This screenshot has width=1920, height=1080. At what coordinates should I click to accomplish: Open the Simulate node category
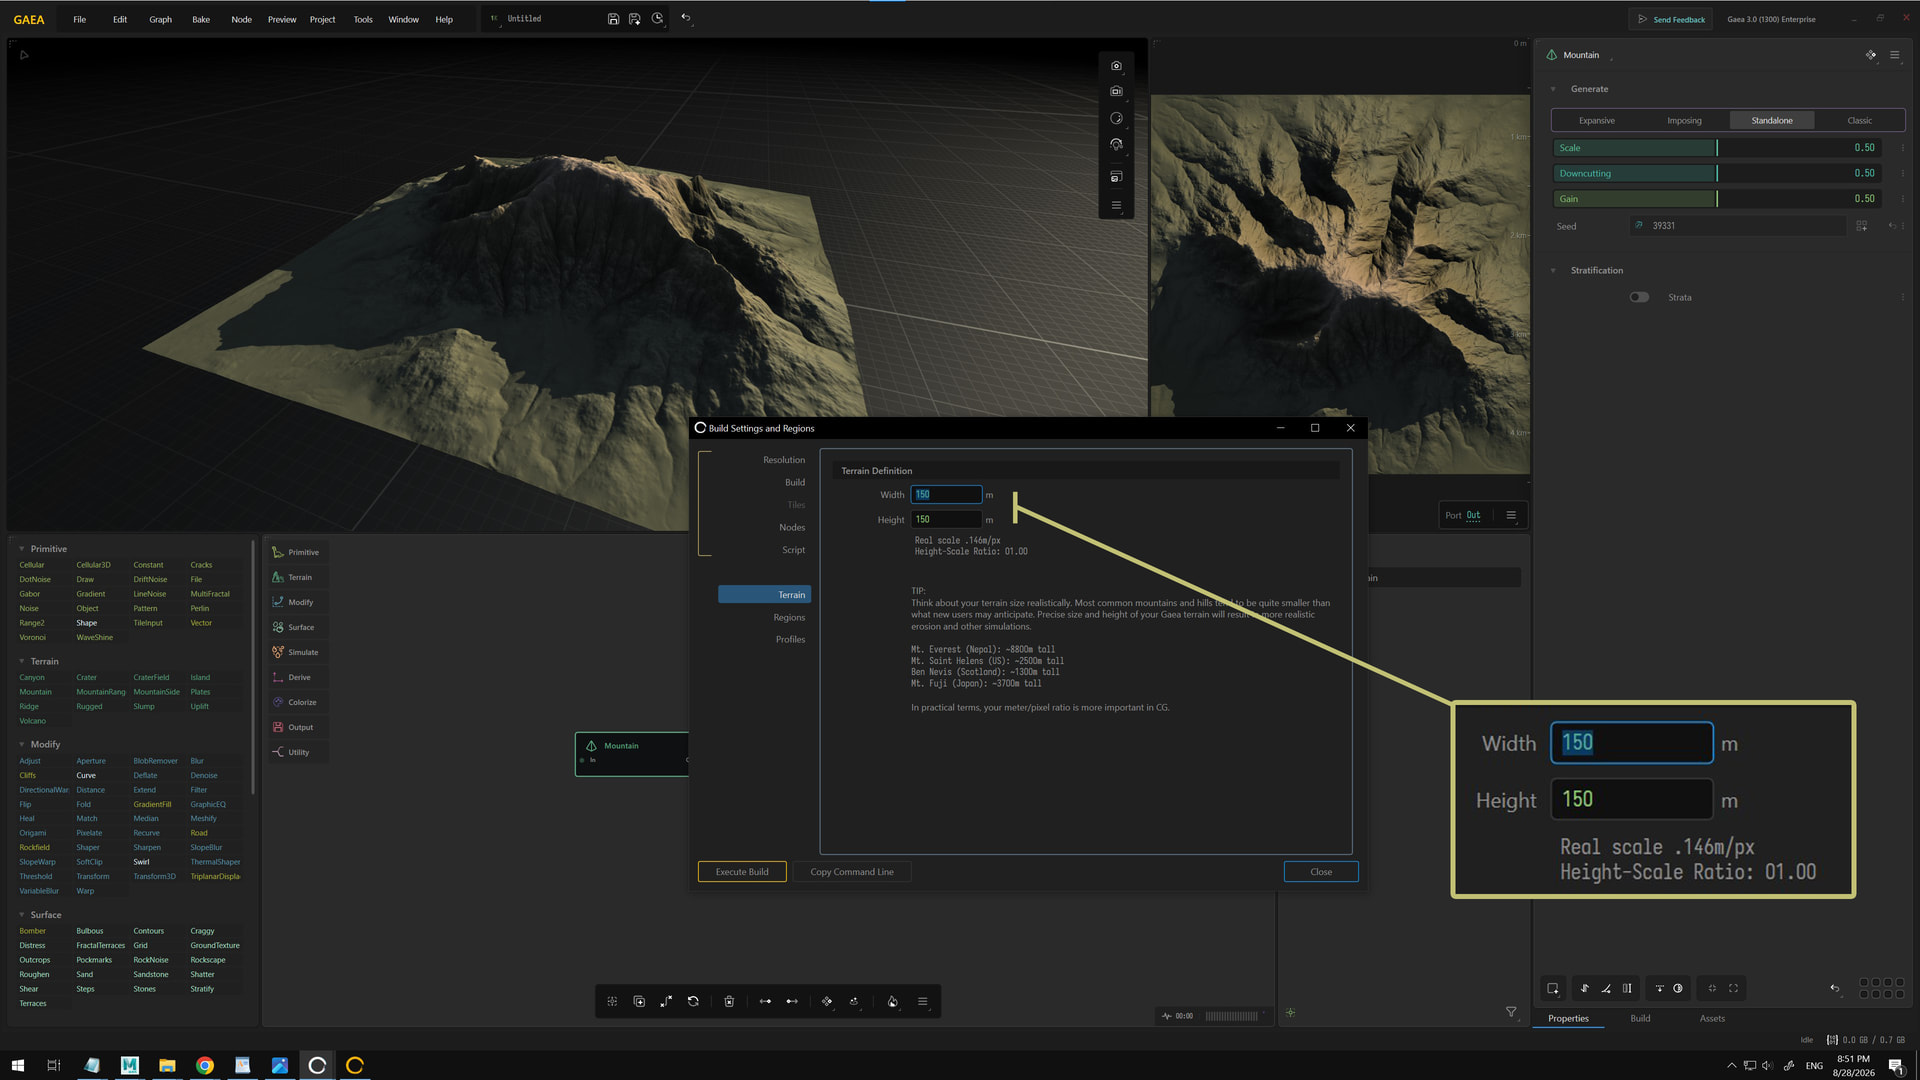point(295,652)
